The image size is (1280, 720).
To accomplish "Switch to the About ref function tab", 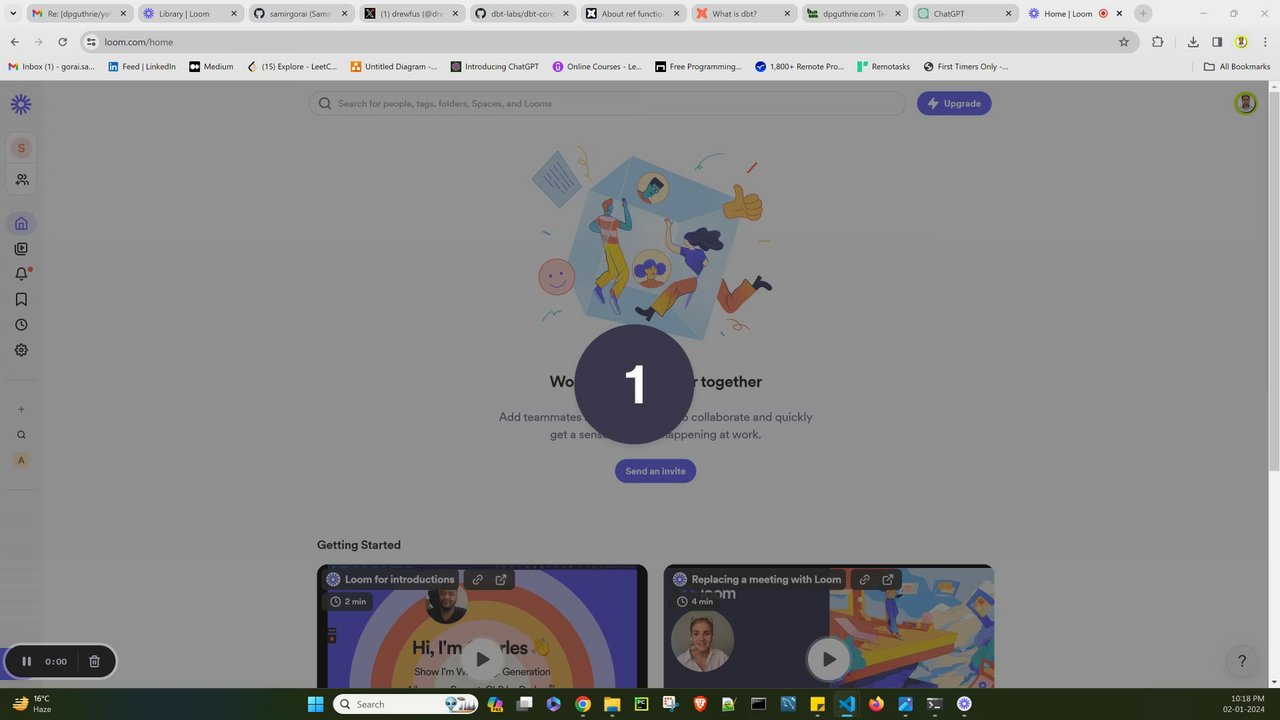I will pos(632,14).
